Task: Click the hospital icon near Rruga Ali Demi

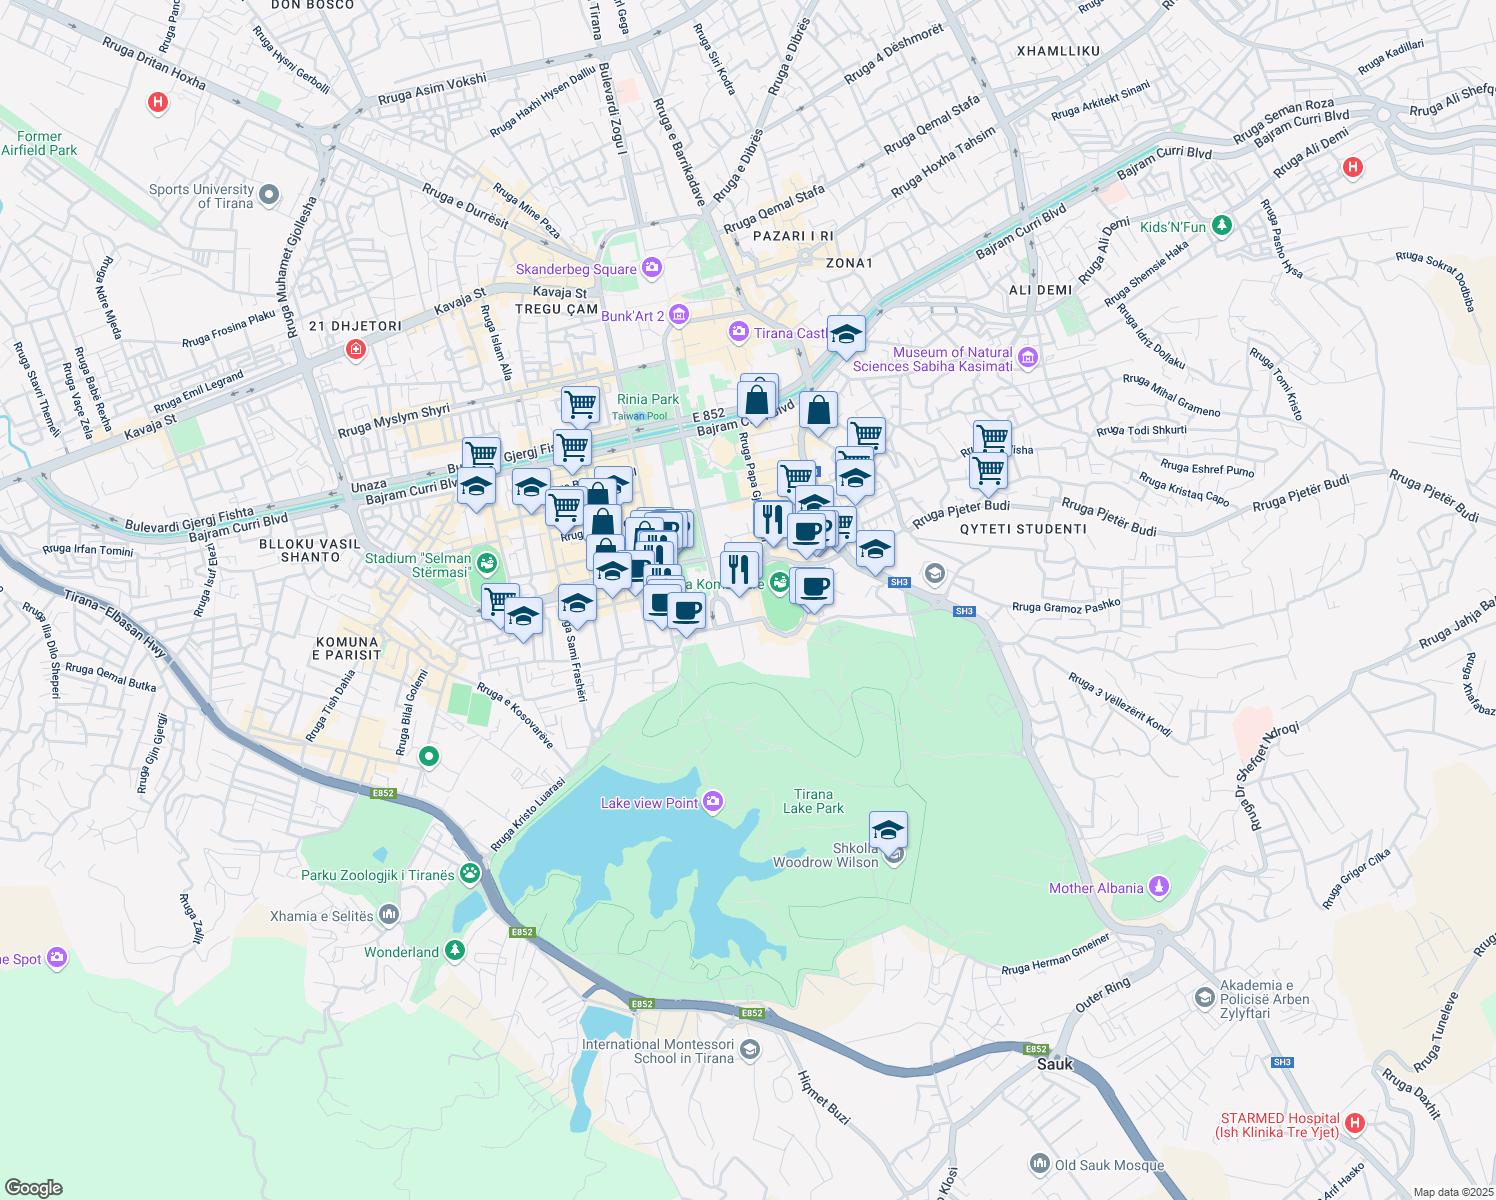Action: 1353,167
